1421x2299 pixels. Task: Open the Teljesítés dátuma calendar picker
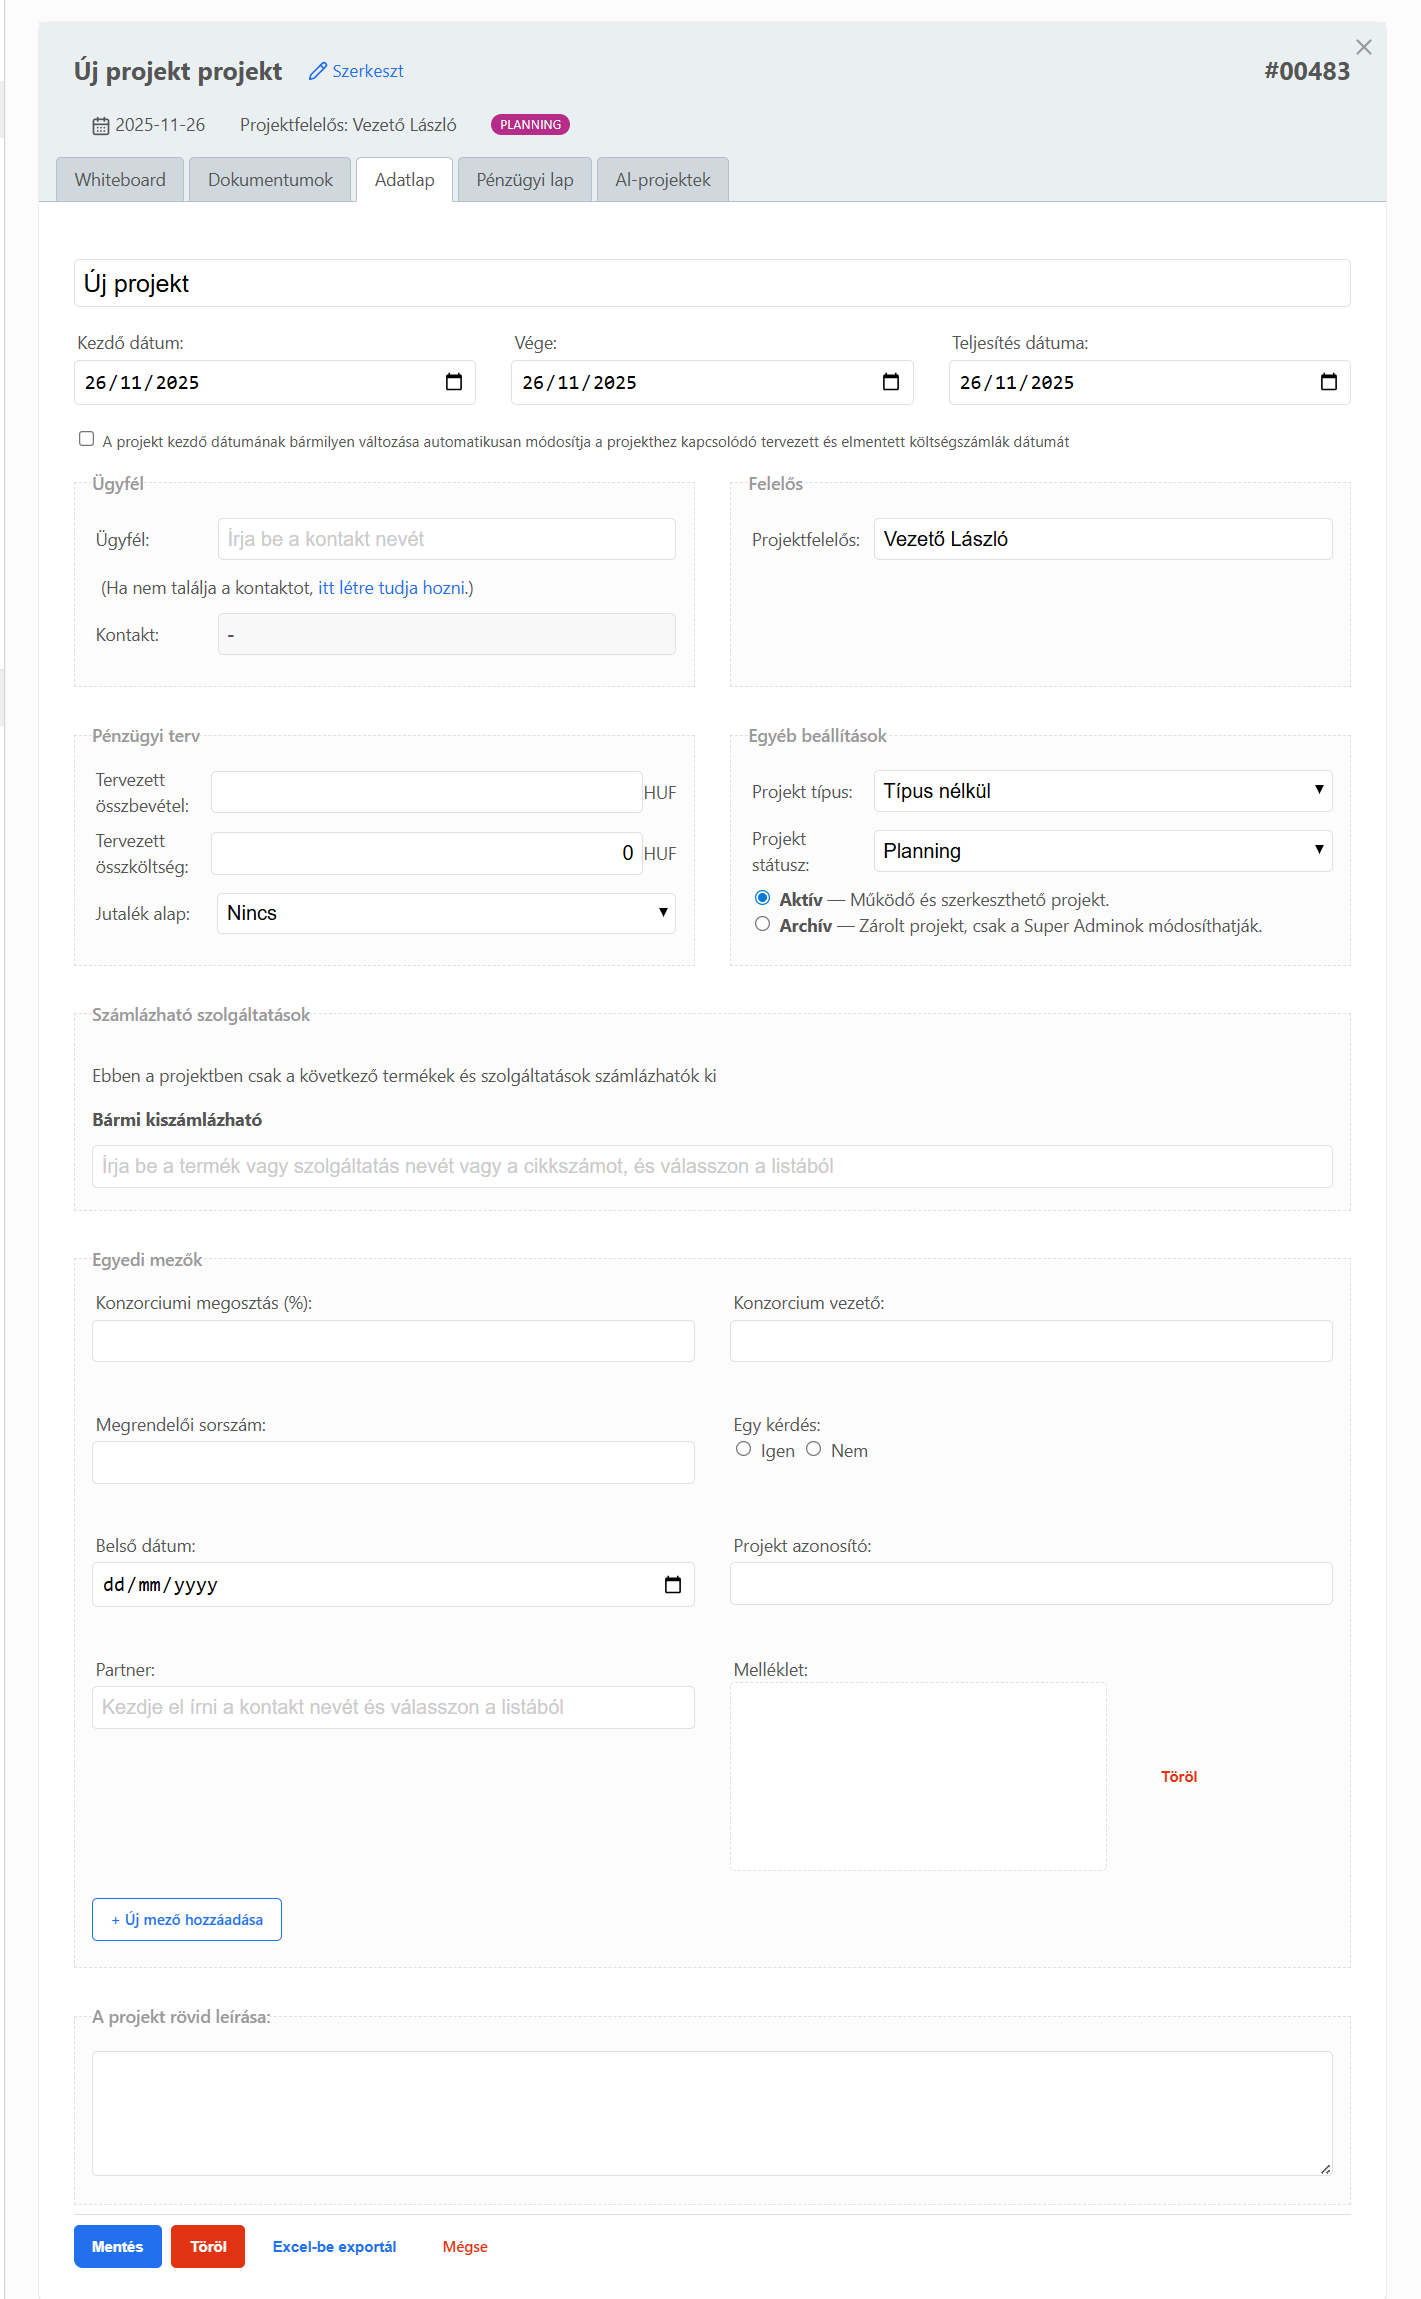1328,382
